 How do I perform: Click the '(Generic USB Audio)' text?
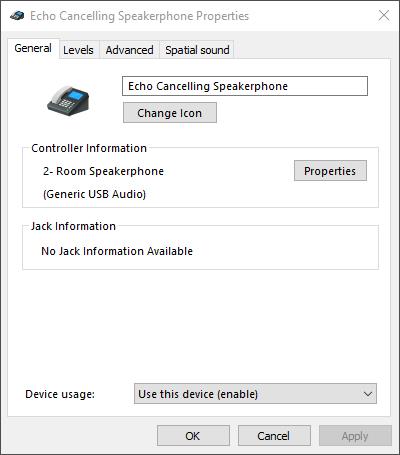coord(94,194)
